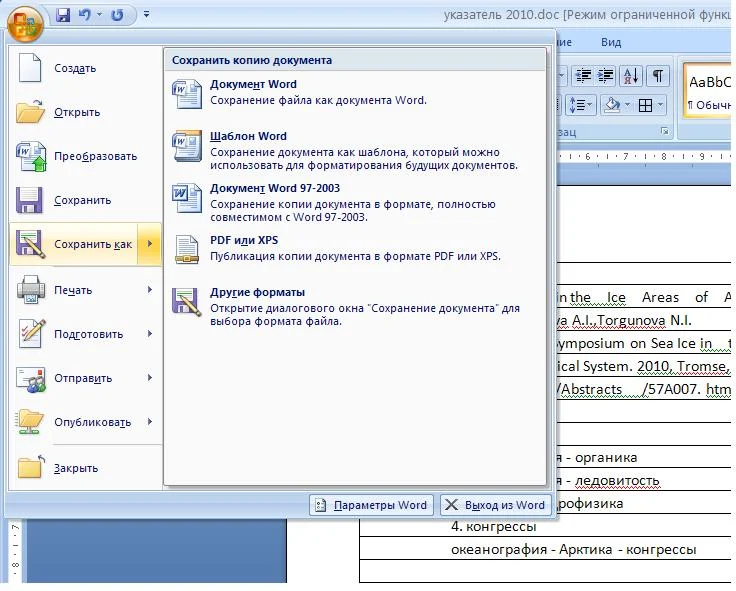
Task: Click the printer icon beside Печать
Action: click(x=31, y=289)
